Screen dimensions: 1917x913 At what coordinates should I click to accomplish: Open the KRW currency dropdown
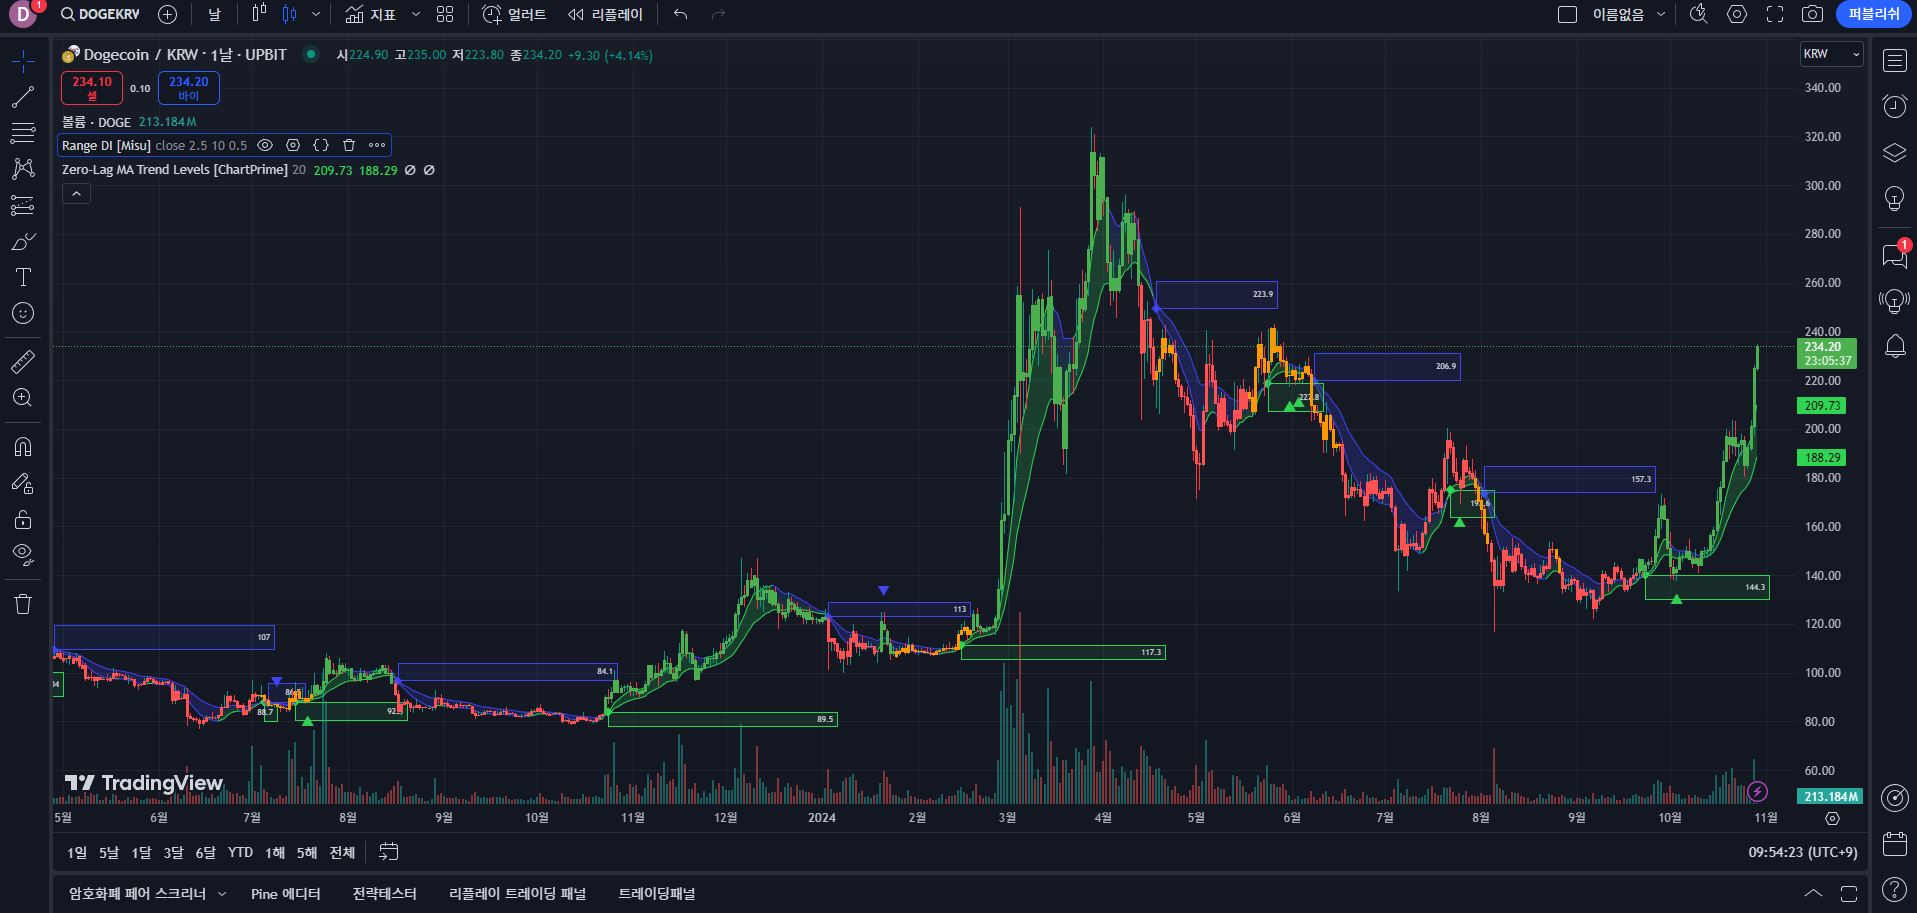click(1831, 54)
